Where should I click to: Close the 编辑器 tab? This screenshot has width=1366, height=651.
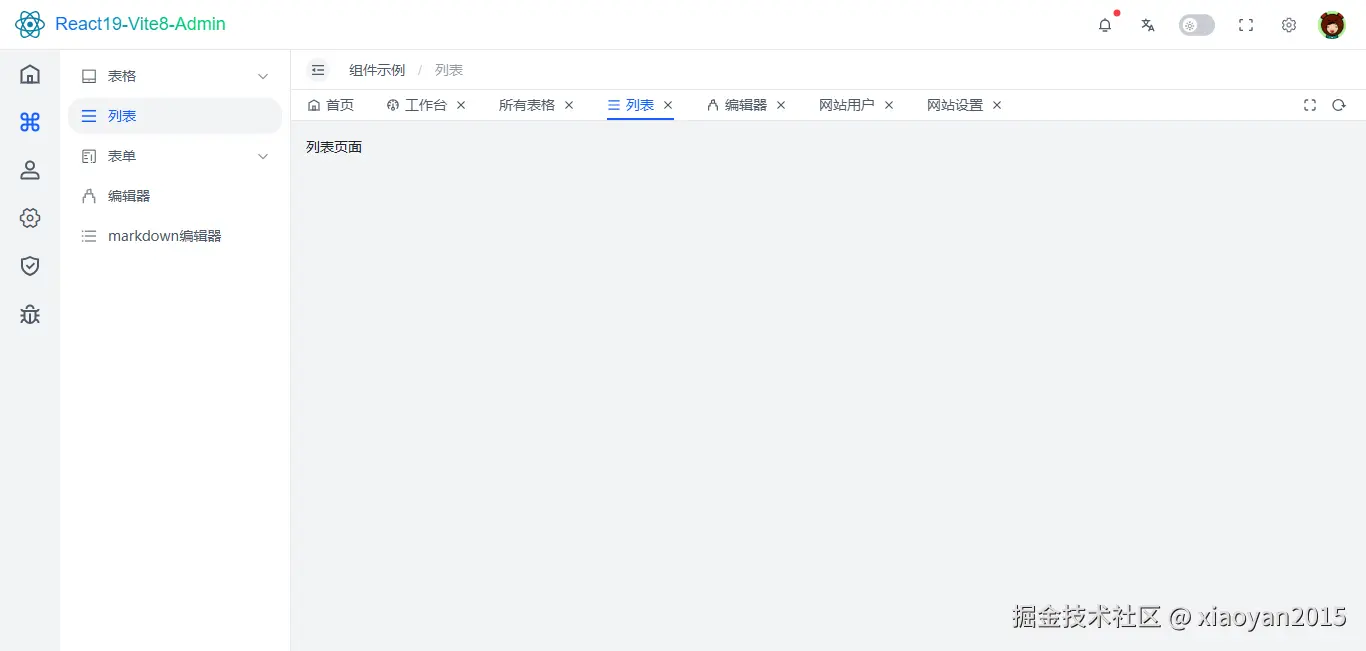click(781, 105)
